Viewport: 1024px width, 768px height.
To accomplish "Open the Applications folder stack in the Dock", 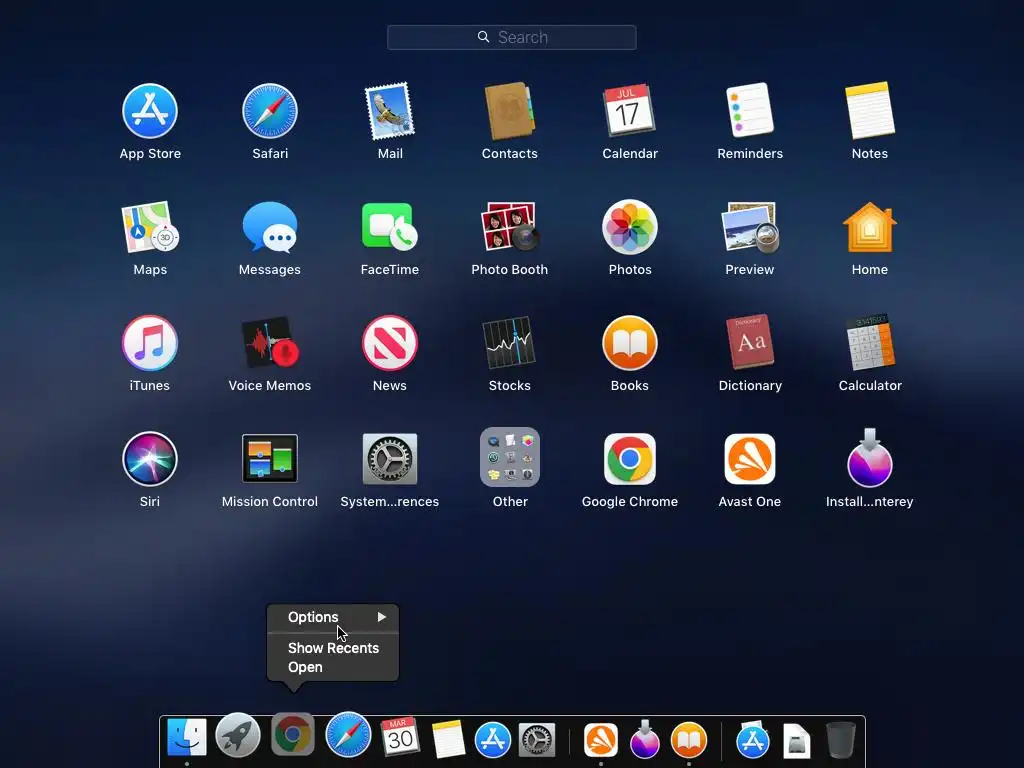I will (752, 740).
